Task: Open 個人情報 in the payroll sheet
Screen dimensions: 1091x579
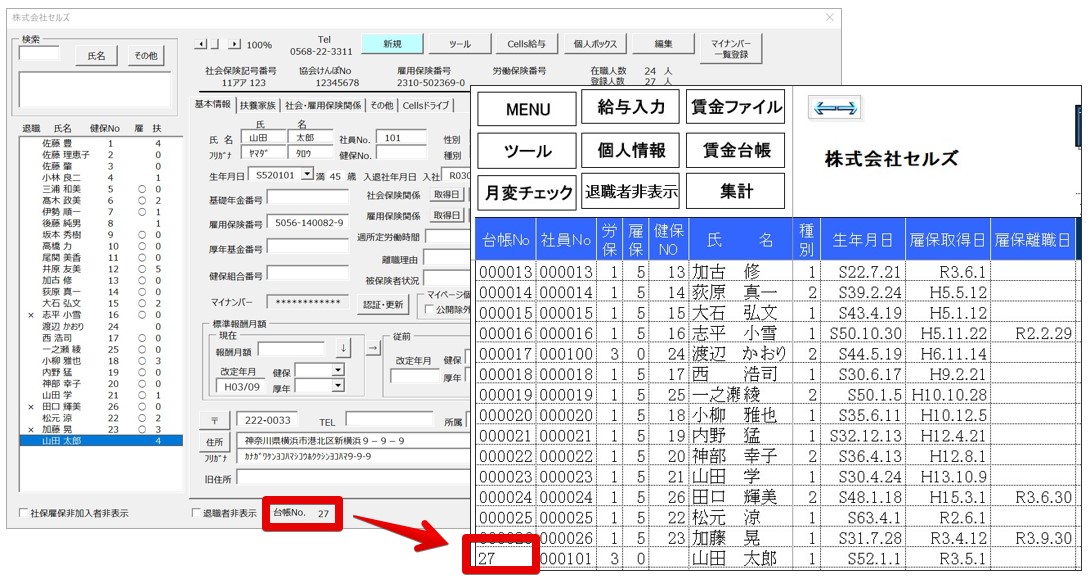Action: pos(631,150)
